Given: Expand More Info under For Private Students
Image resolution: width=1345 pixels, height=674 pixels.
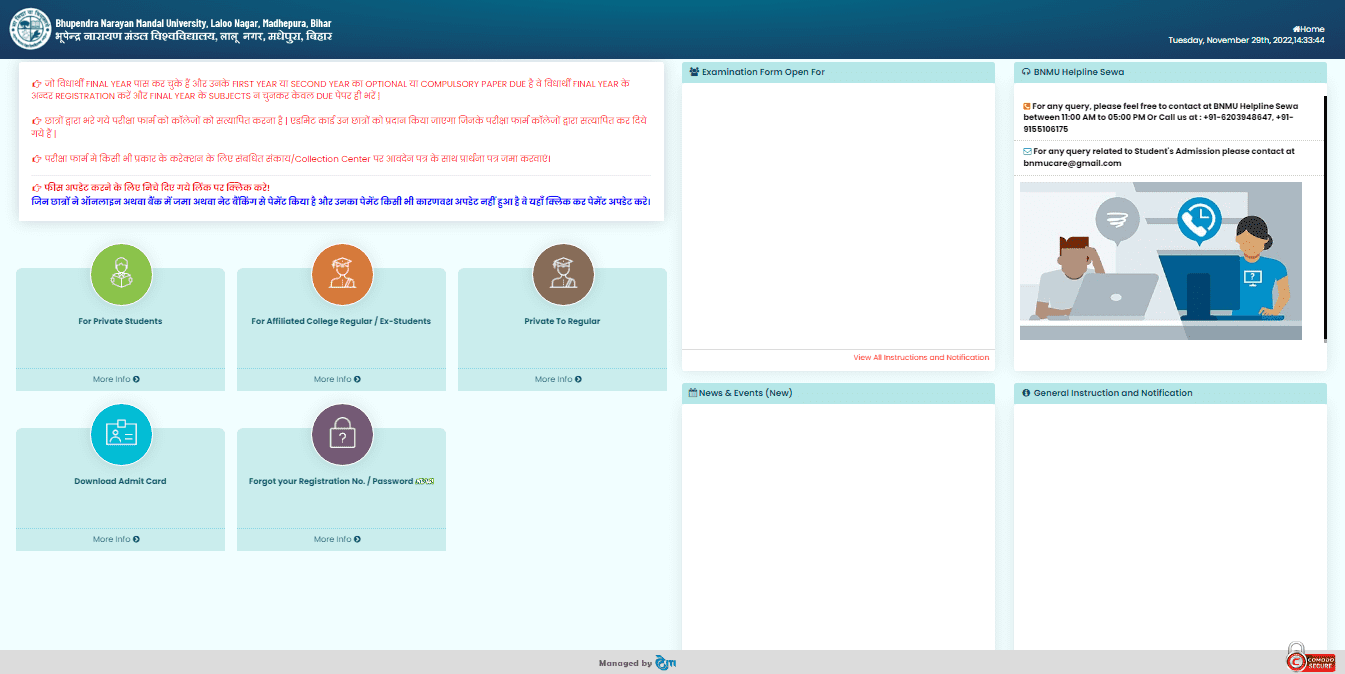Looking at the screenshot, I should [x=116, y=379].
